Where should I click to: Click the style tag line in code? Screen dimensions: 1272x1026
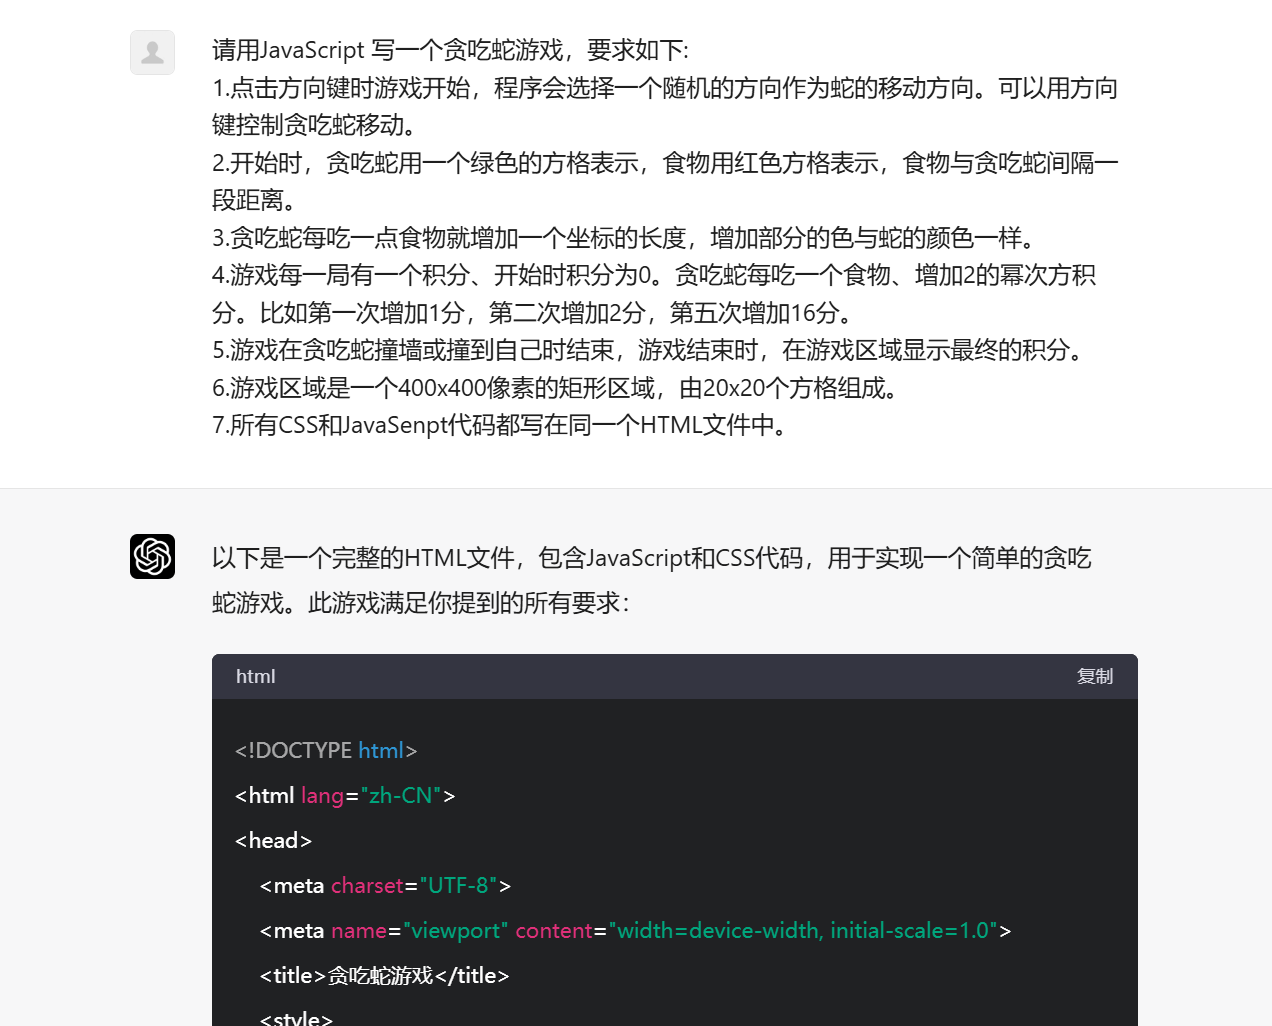(x=296, y=1017)
